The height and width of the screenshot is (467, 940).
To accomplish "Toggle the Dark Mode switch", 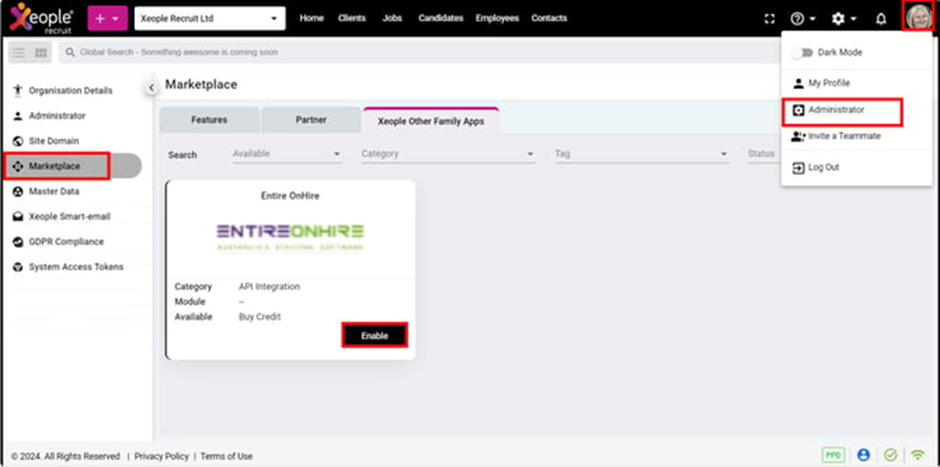I will pyautogui.click(x=801, y=53).
